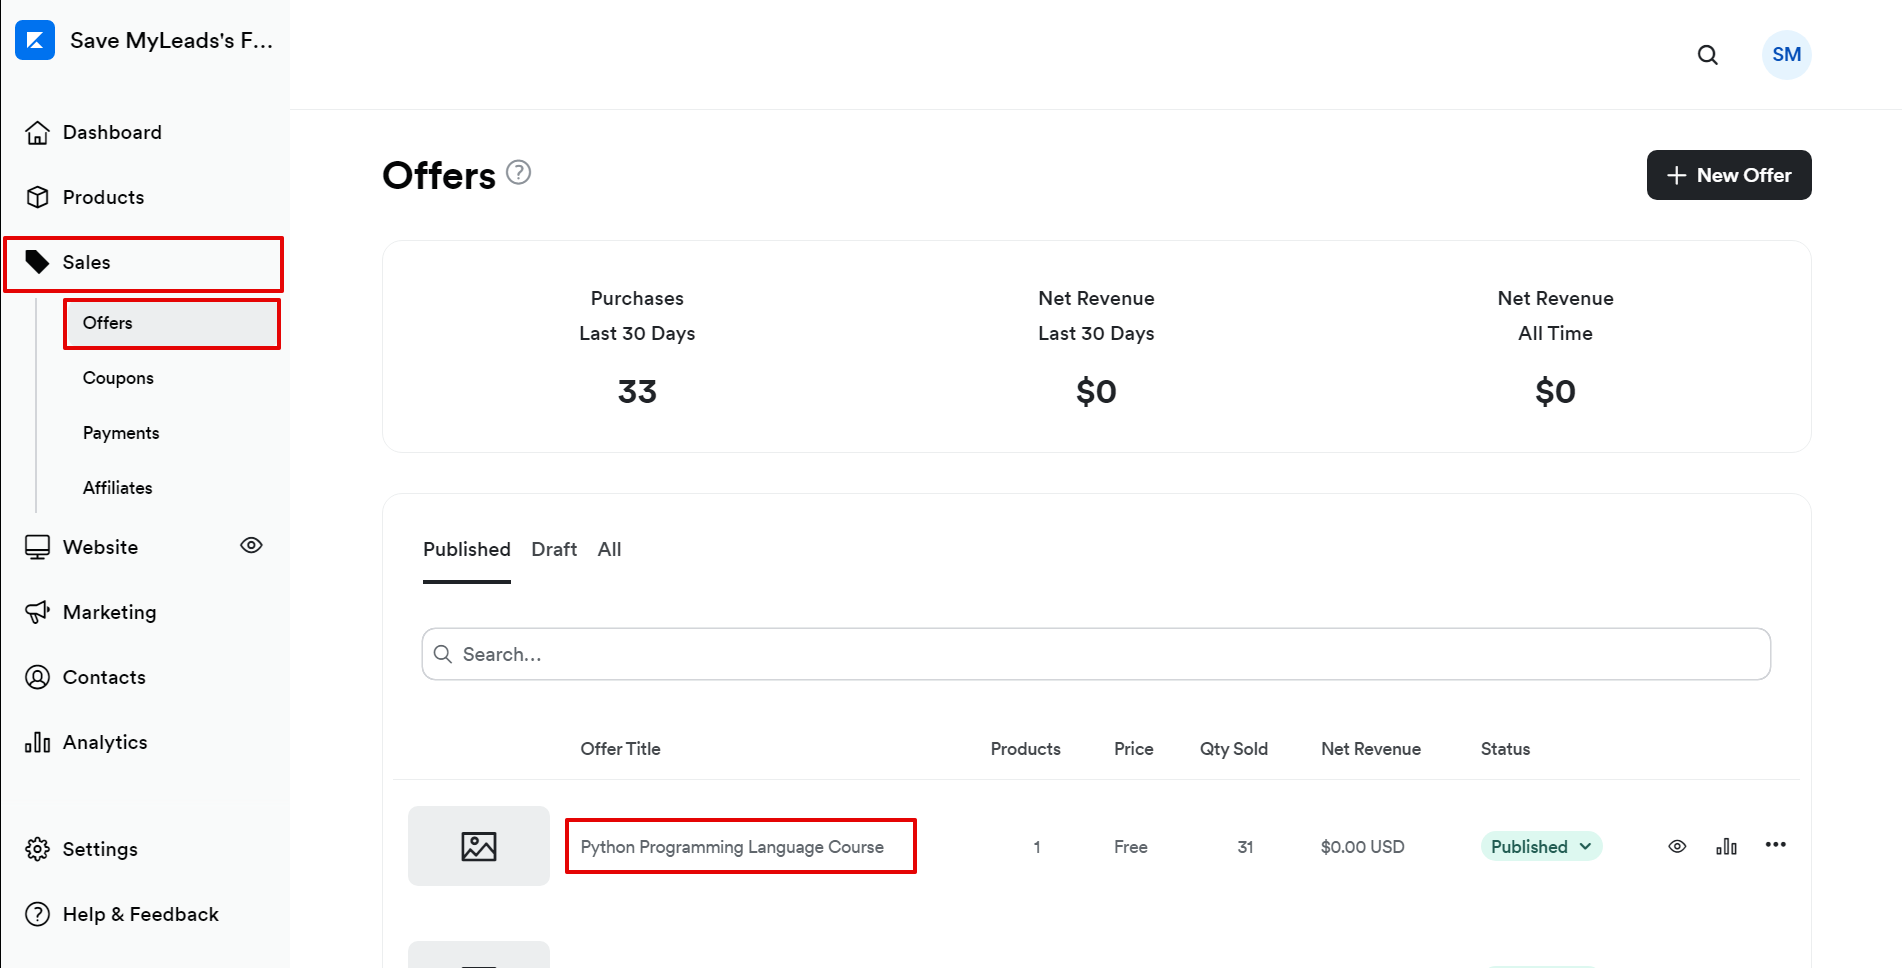1902x968 pixels.
Task: Go to Contacts section
Action: [104, 677]
